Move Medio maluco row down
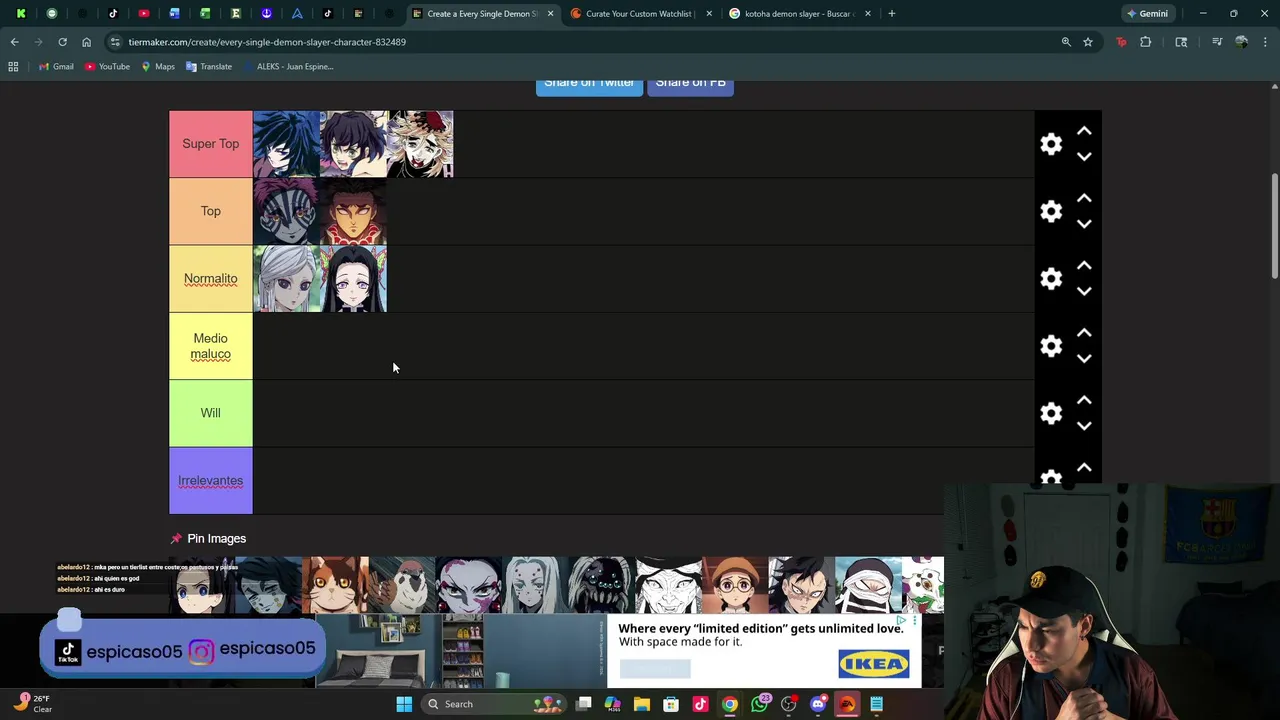The height and width of the screenshot is (720, 1280). click(1084, 359)
